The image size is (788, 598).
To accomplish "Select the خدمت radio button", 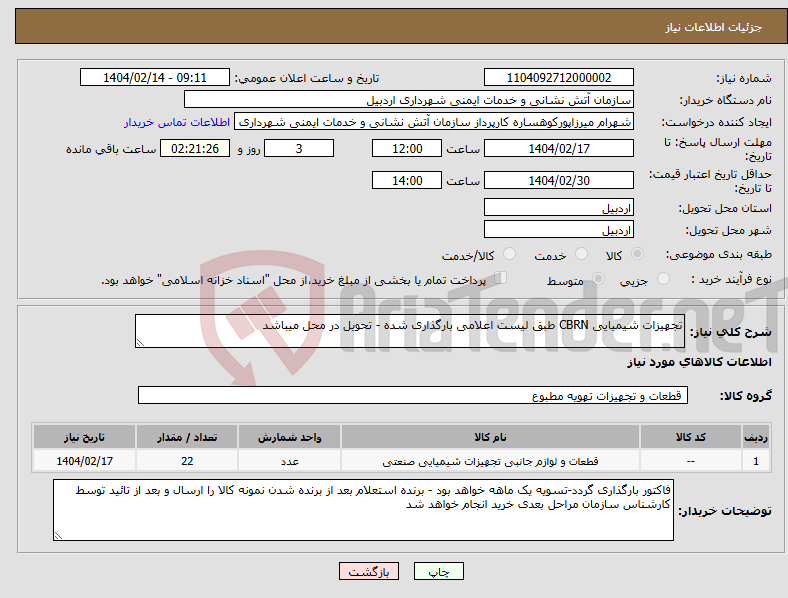I will click(581, 254).
